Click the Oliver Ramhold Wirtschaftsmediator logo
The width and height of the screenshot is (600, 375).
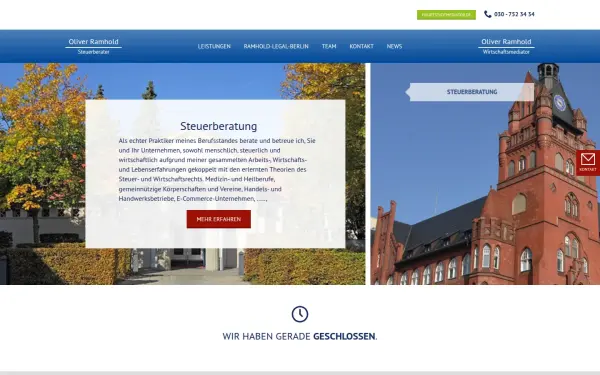tap(506, 46)
